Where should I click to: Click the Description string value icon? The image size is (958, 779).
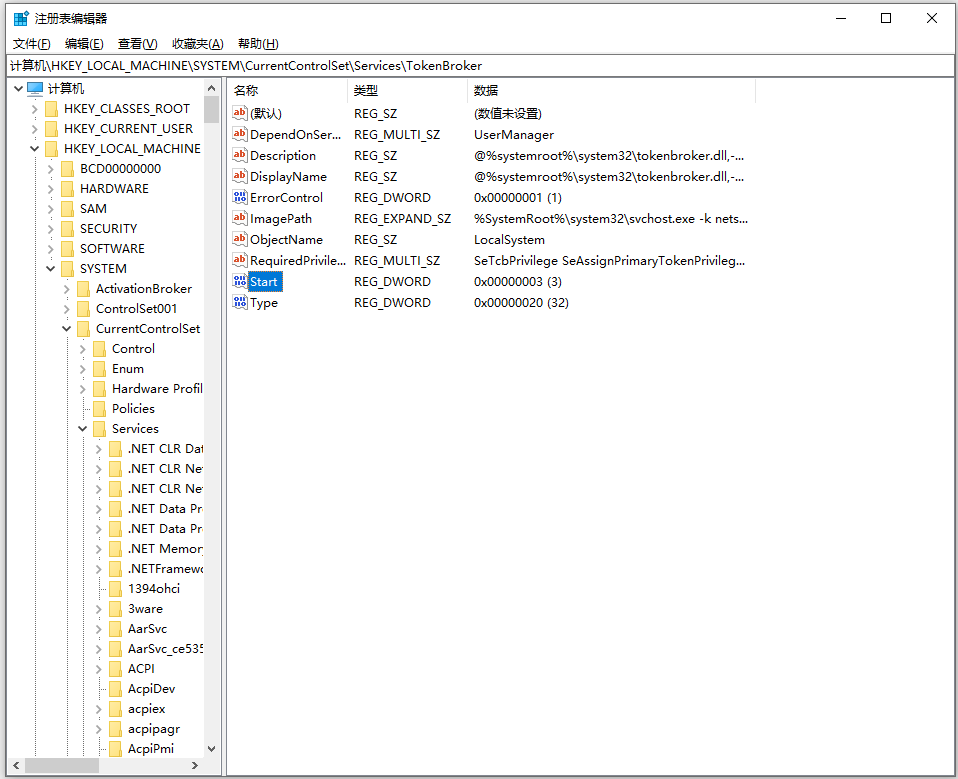pyautogui.click(x=240, y=155)
